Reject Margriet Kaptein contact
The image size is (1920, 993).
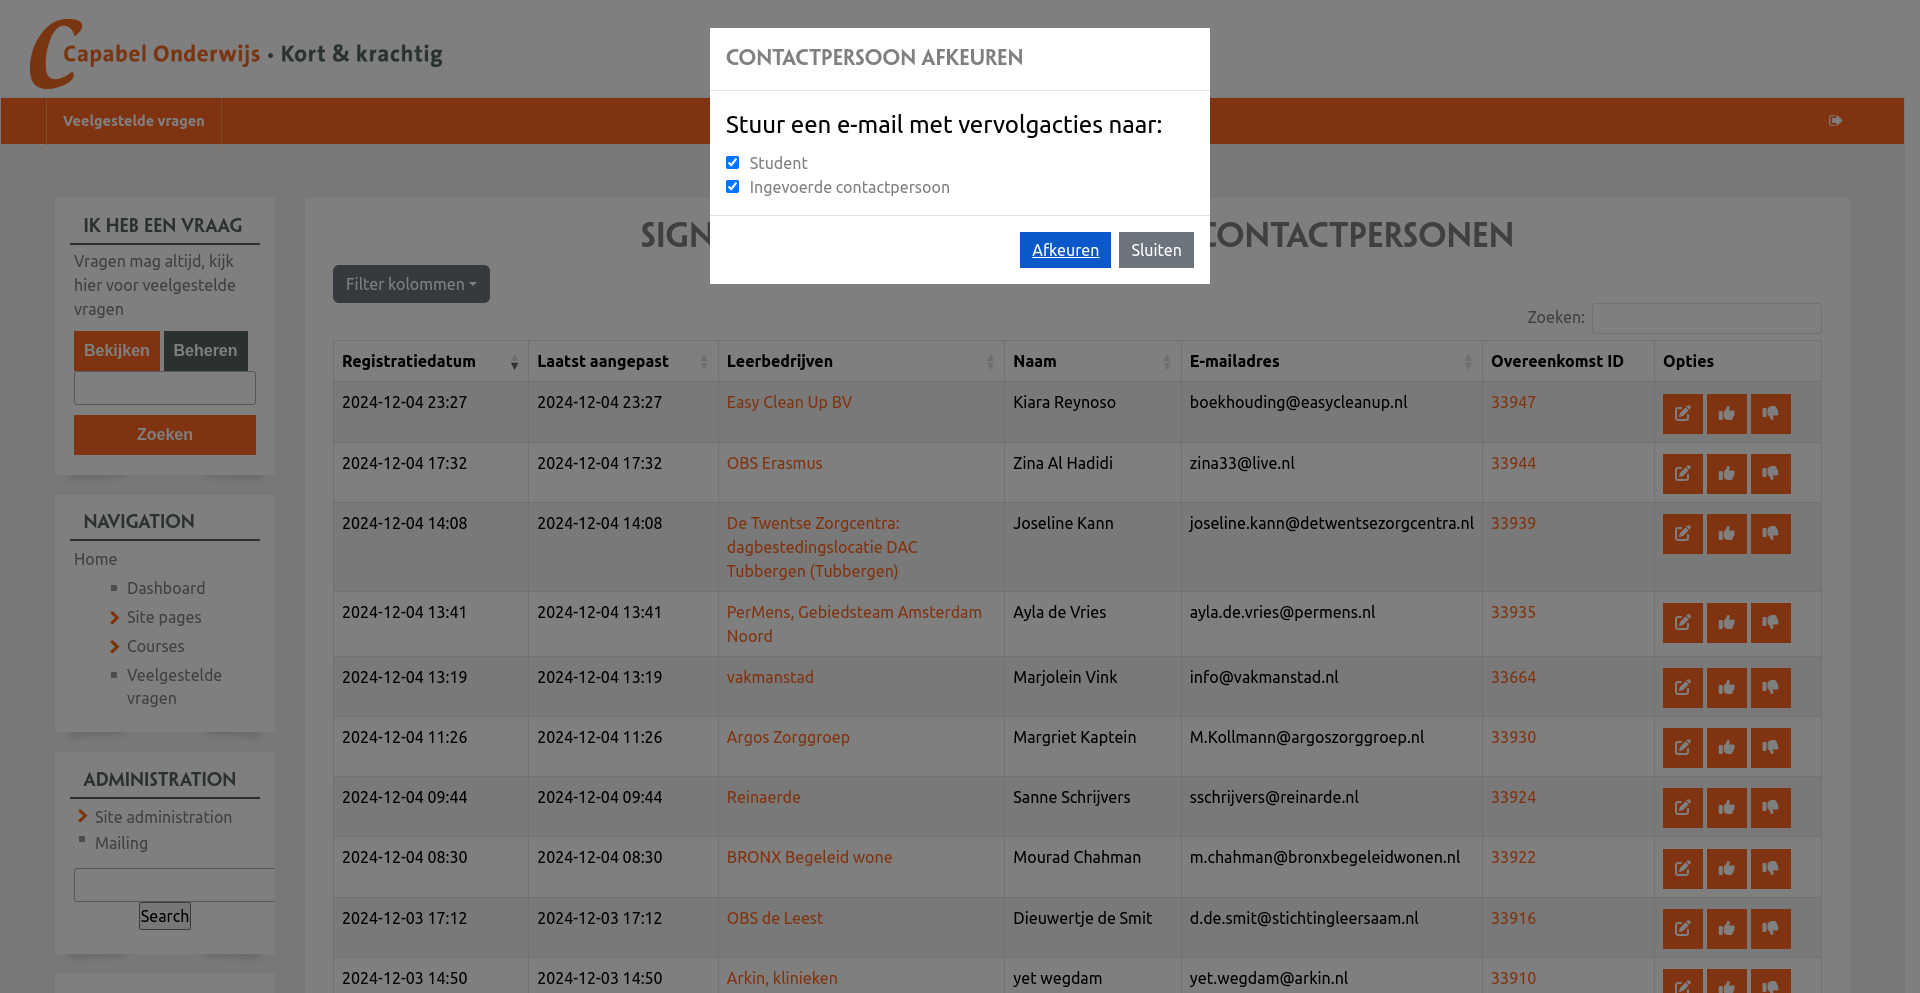coord(1770,748)
